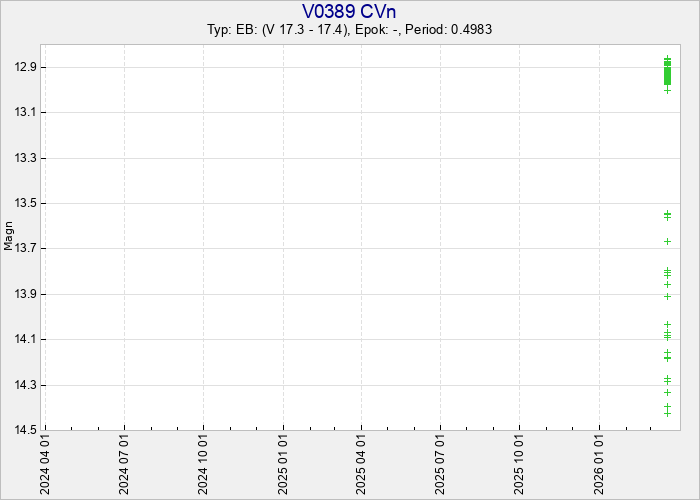This screenshot has width=700, height=500.
Task: Select the 13.1 y-axis tick label
Action: click(24, 112)
